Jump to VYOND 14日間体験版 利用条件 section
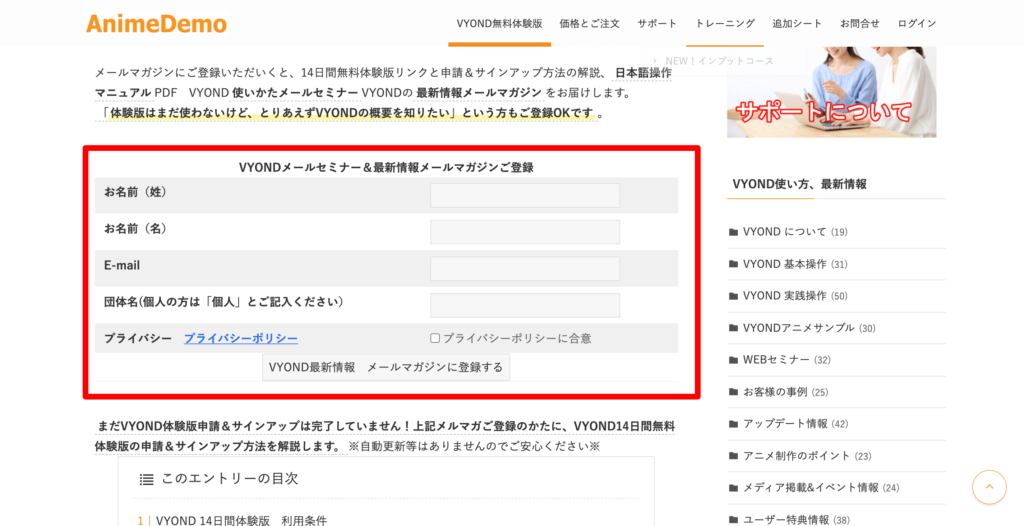The image size is (1024, 526). [x=241, y=521]
